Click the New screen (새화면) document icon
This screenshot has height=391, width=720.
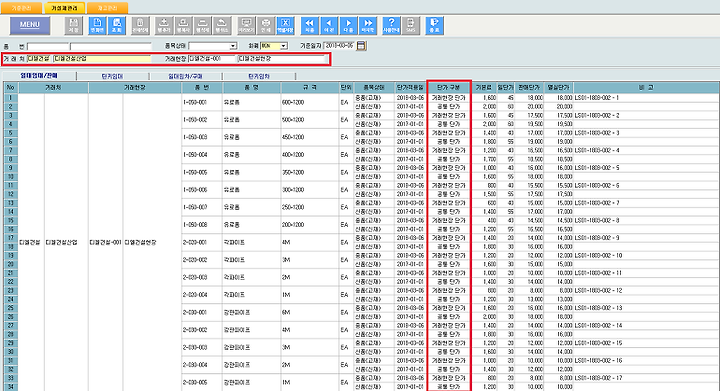[x=97, y=25]
